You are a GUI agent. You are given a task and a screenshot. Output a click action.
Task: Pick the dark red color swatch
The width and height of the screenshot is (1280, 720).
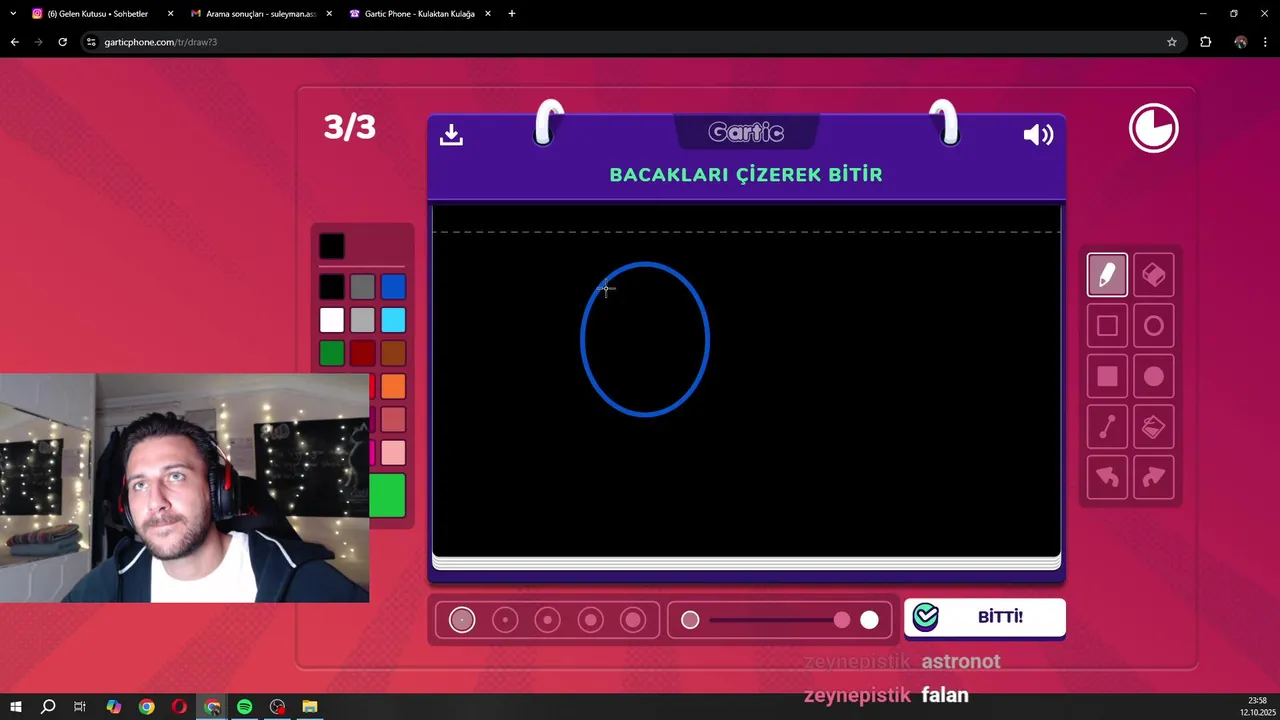point(362,353)
